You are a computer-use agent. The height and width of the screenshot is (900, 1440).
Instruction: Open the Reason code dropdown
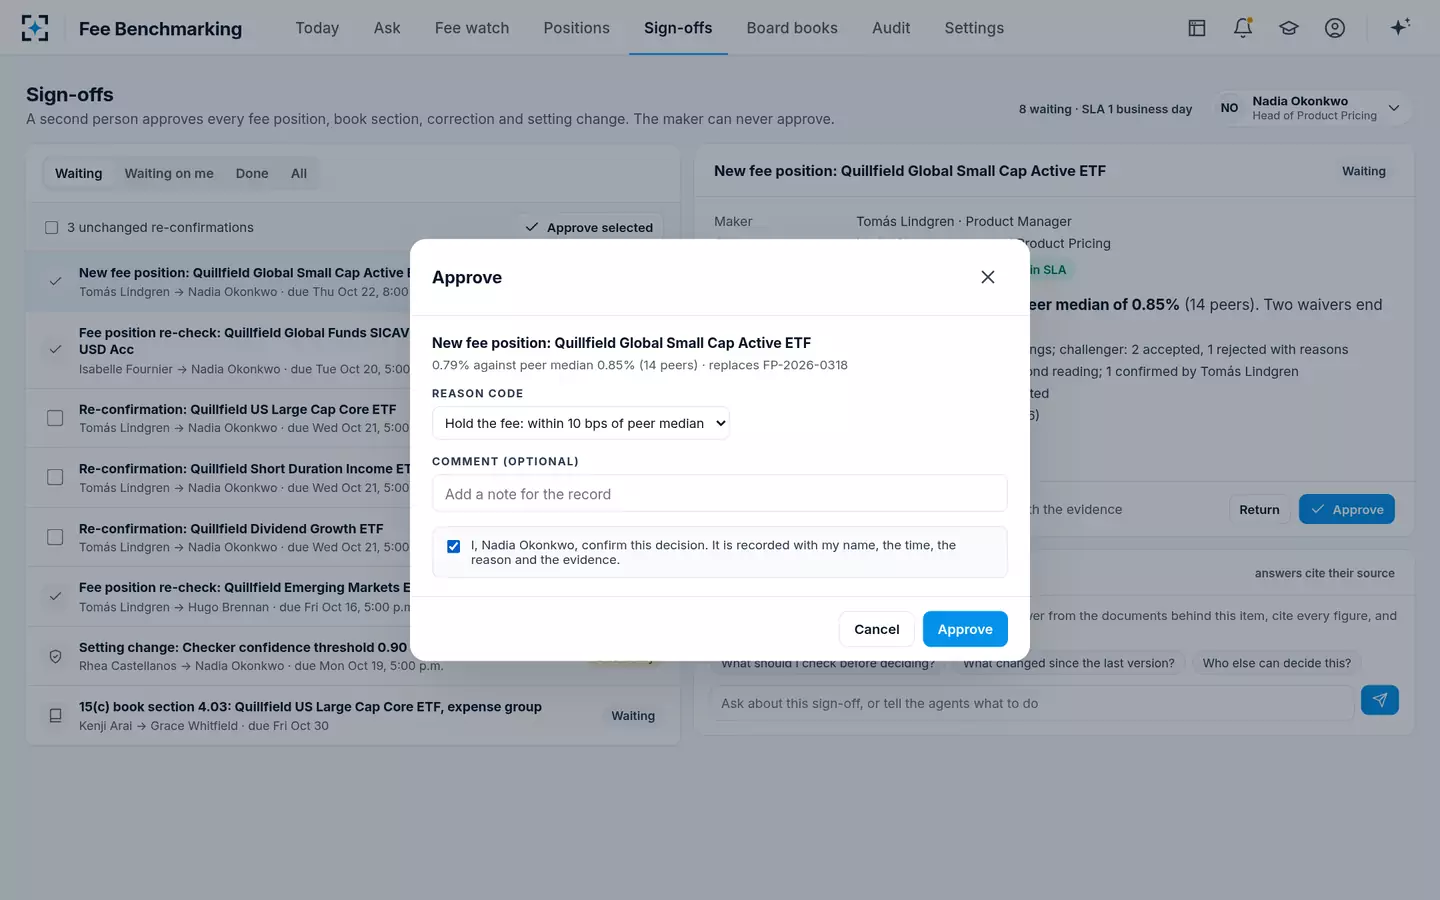(581, 423)
